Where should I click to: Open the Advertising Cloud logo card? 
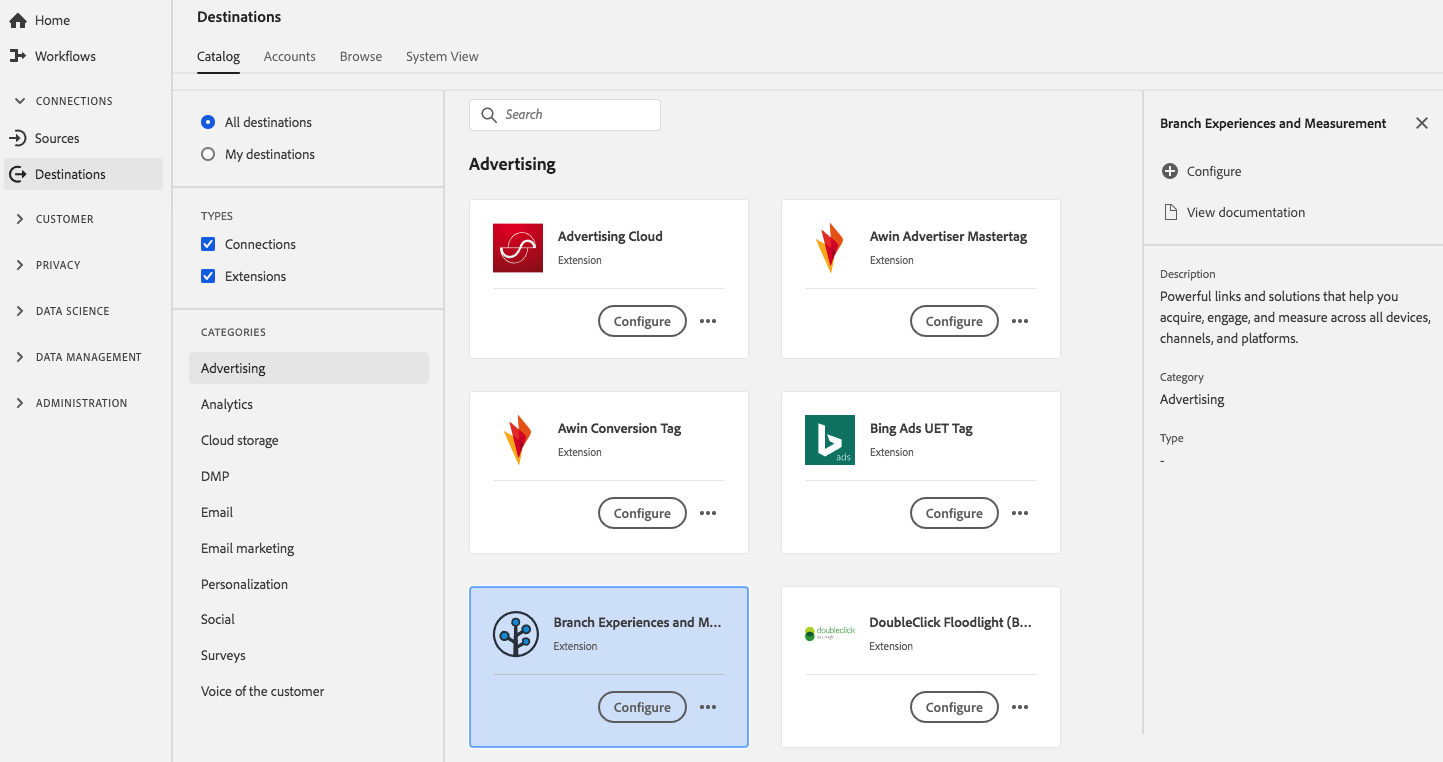[518, 248]
